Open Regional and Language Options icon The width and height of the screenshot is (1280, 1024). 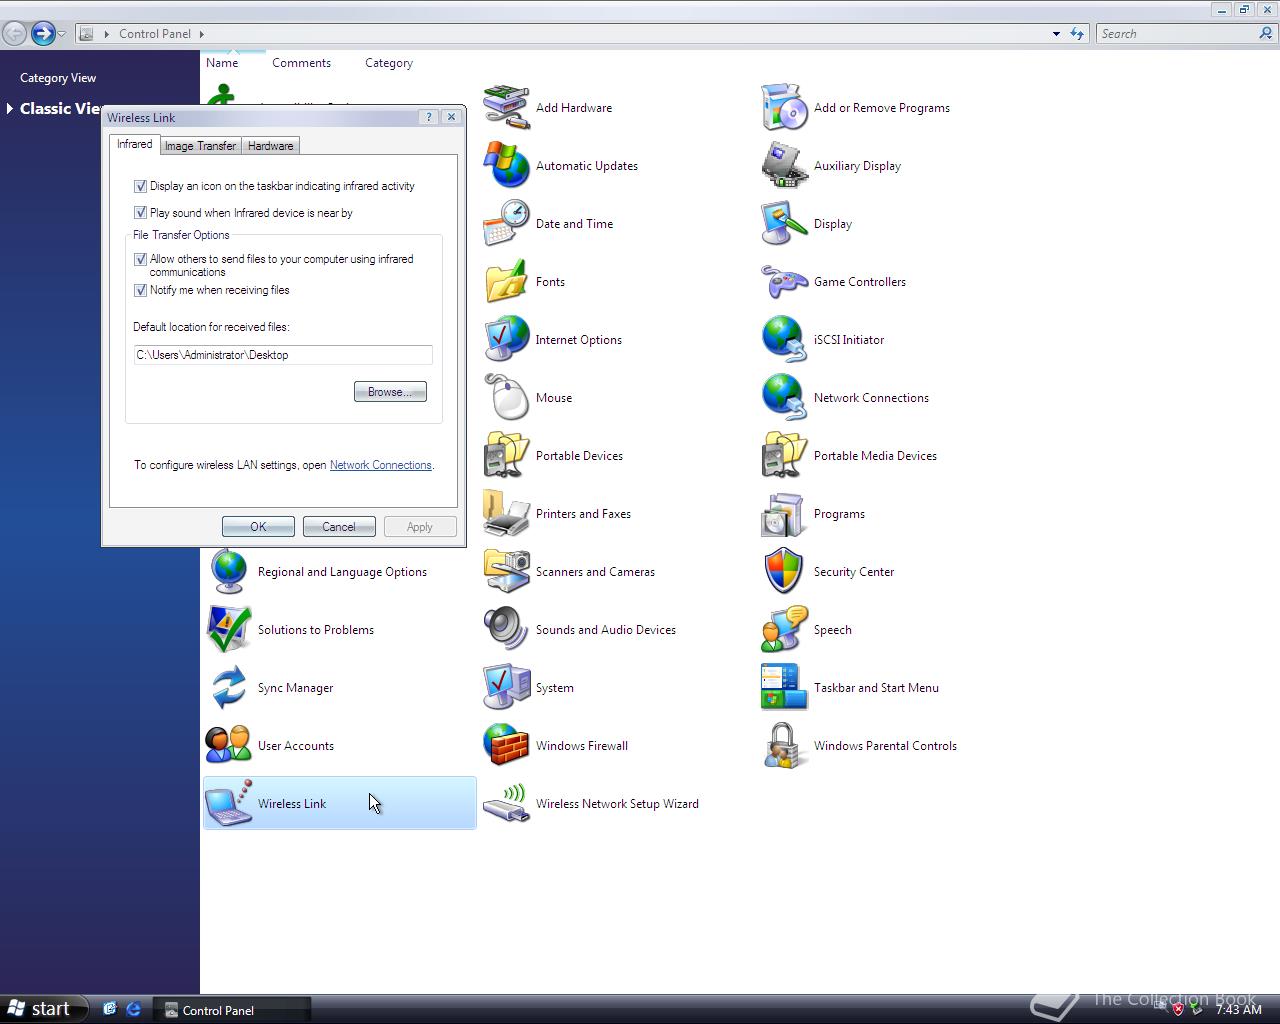(228, 572)
